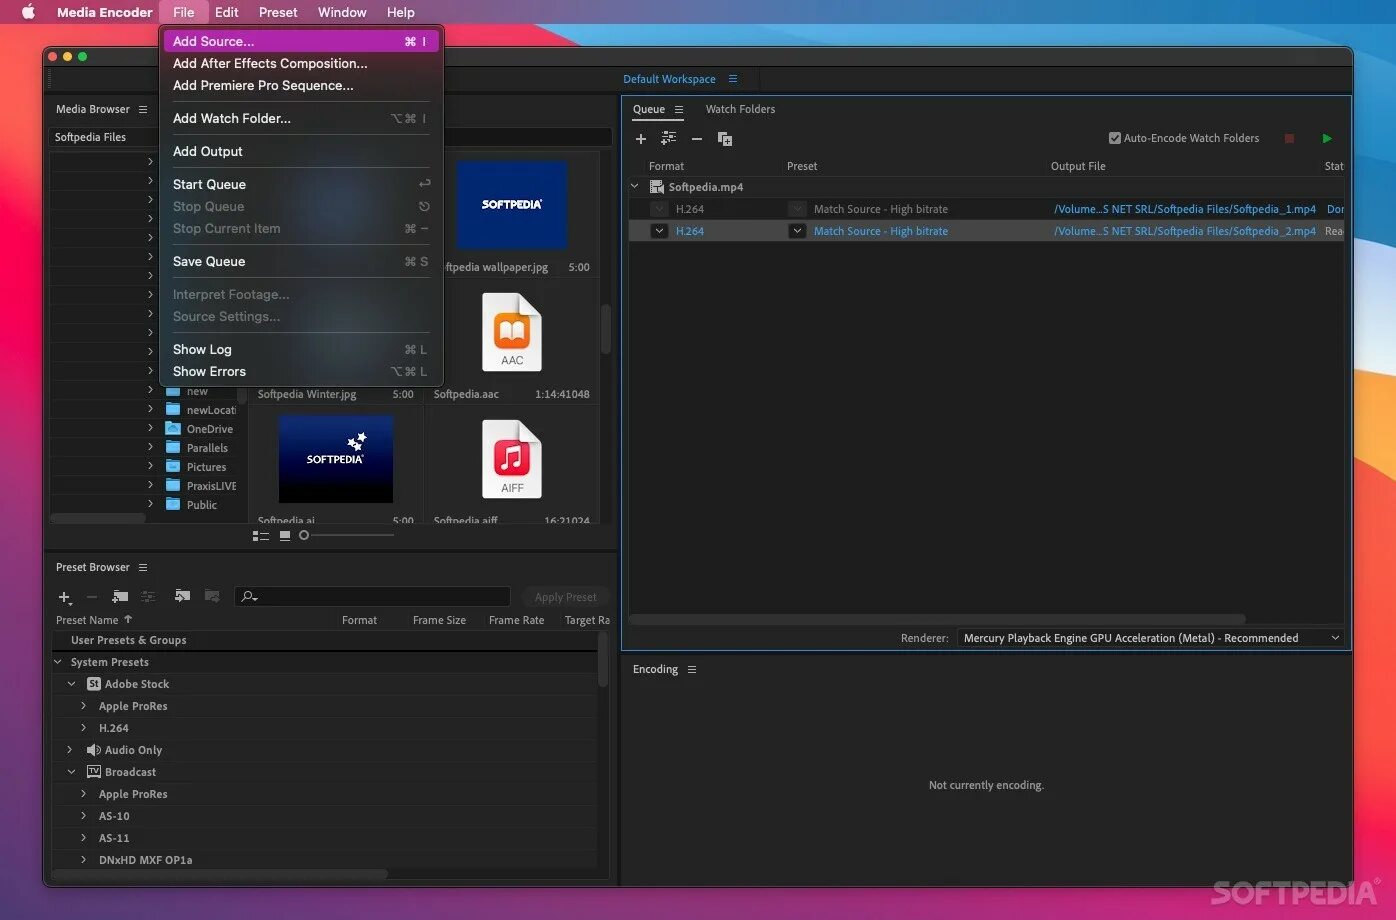
Task: Click the Pictures folder icon
Action: [173, 467]
